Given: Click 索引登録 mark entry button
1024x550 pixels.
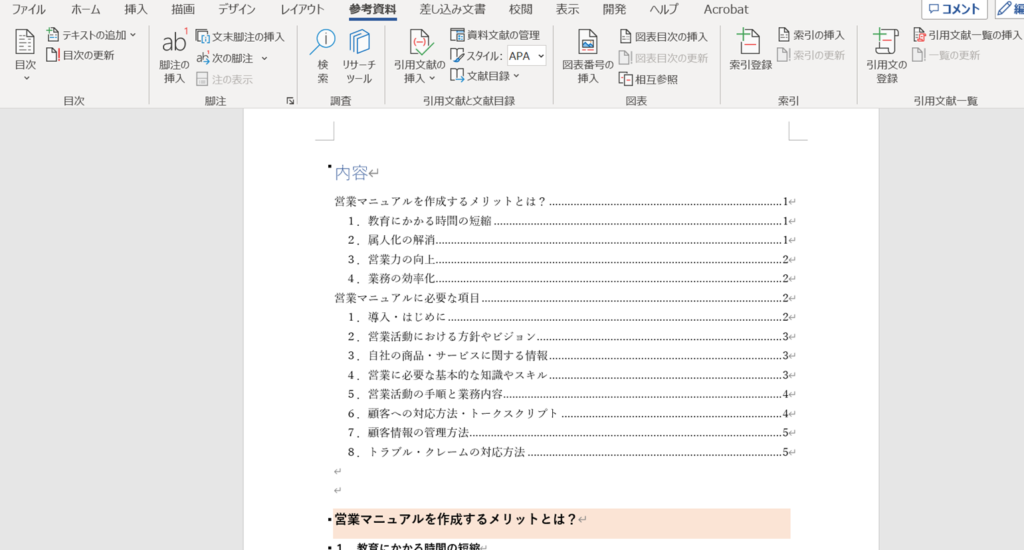Looking at the screenshot, I should coord(750,50).
